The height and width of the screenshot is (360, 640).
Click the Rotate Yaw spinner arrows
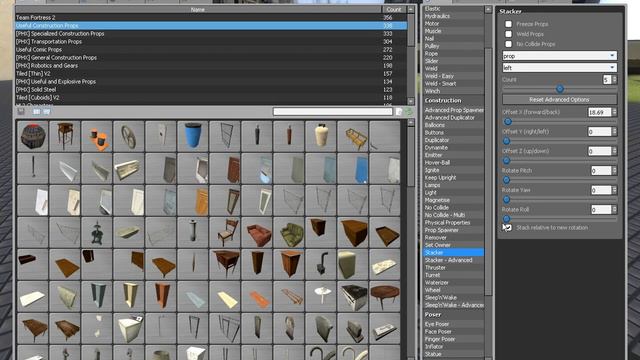(614, 190)
